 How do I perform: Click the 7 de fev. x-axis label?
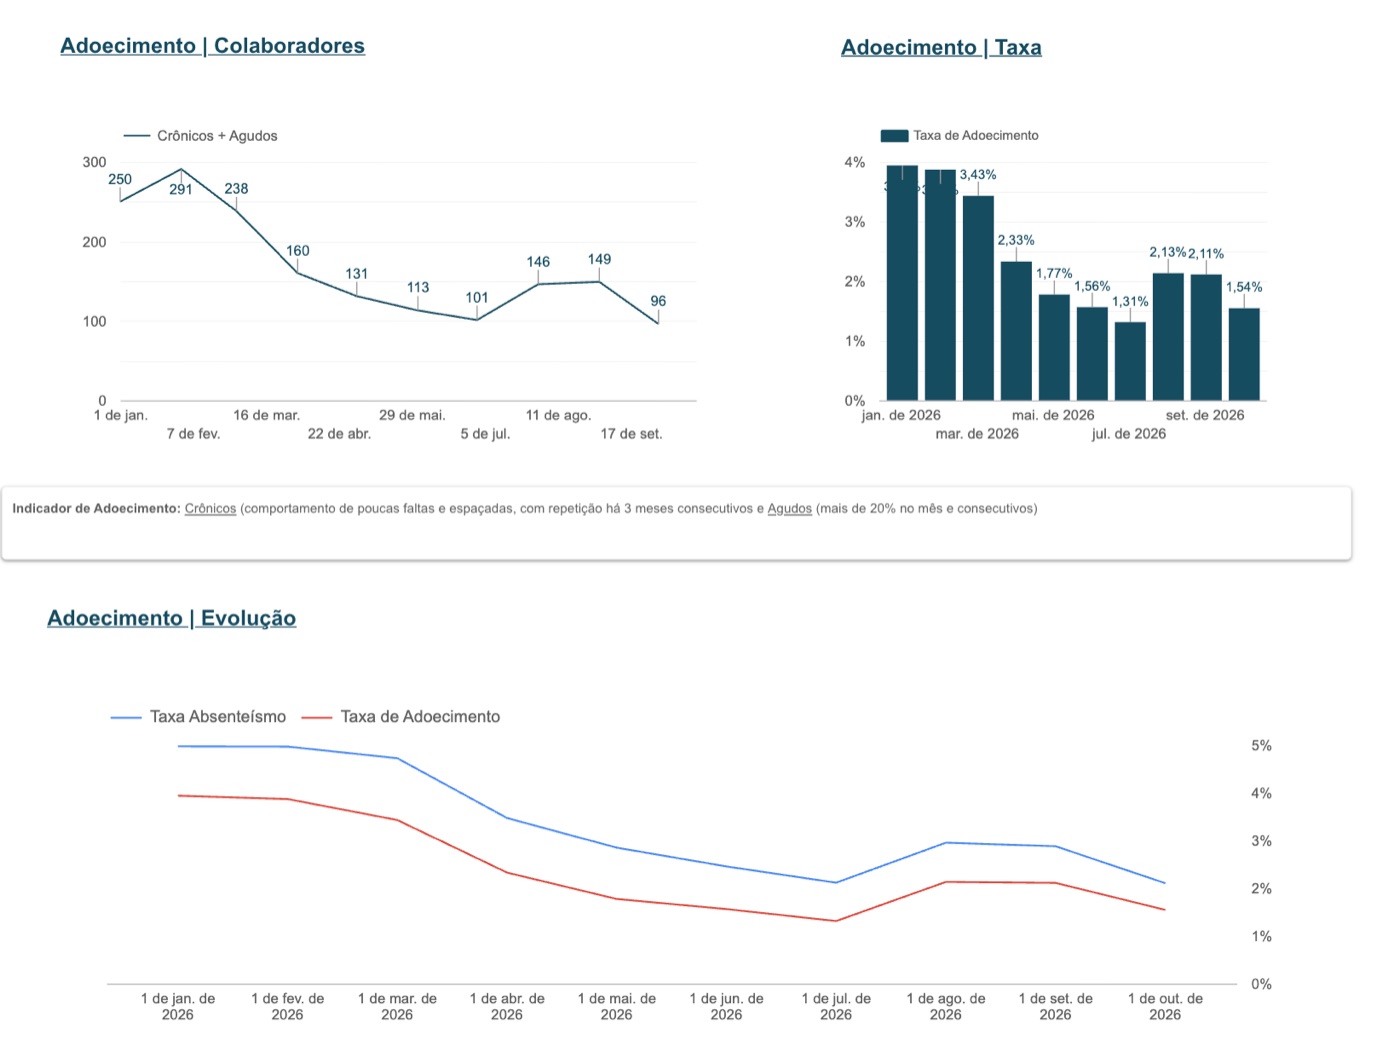[193, 434]
